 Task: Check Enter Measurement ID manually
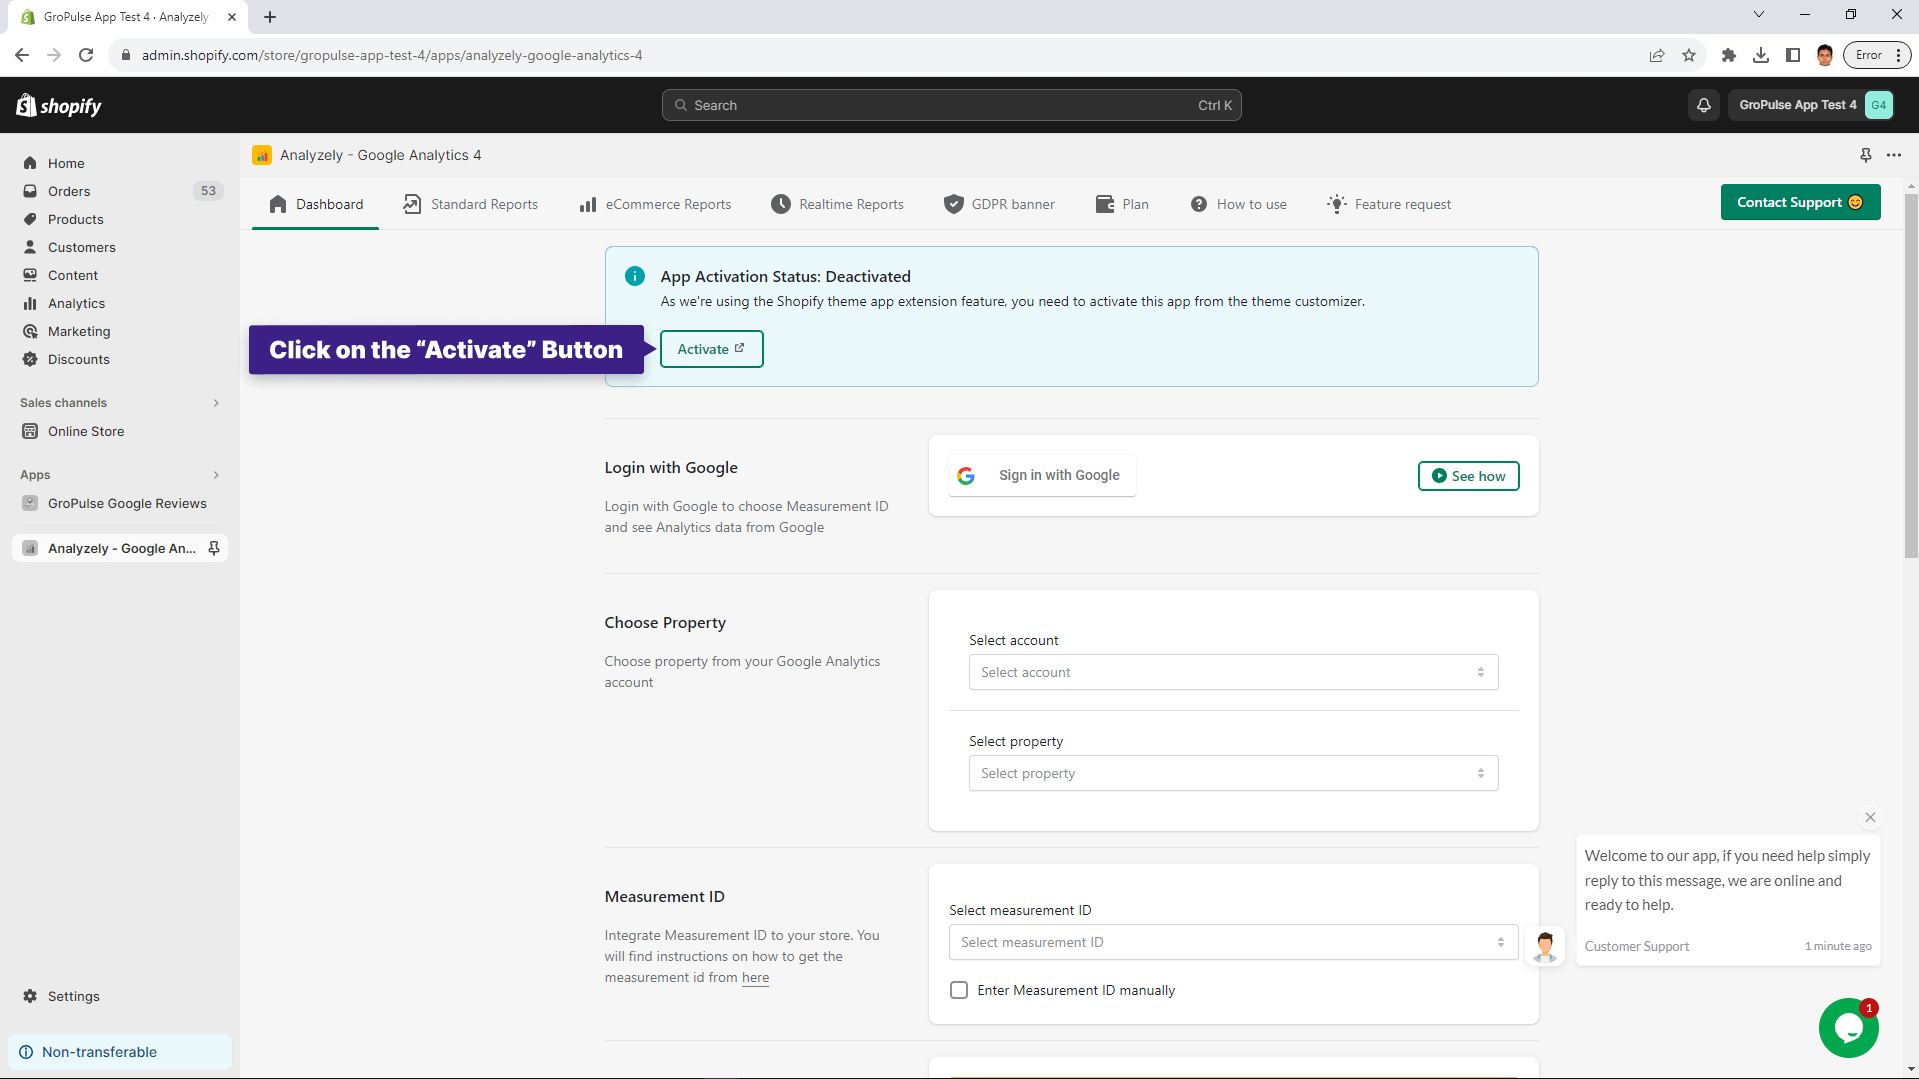point(959,990)
